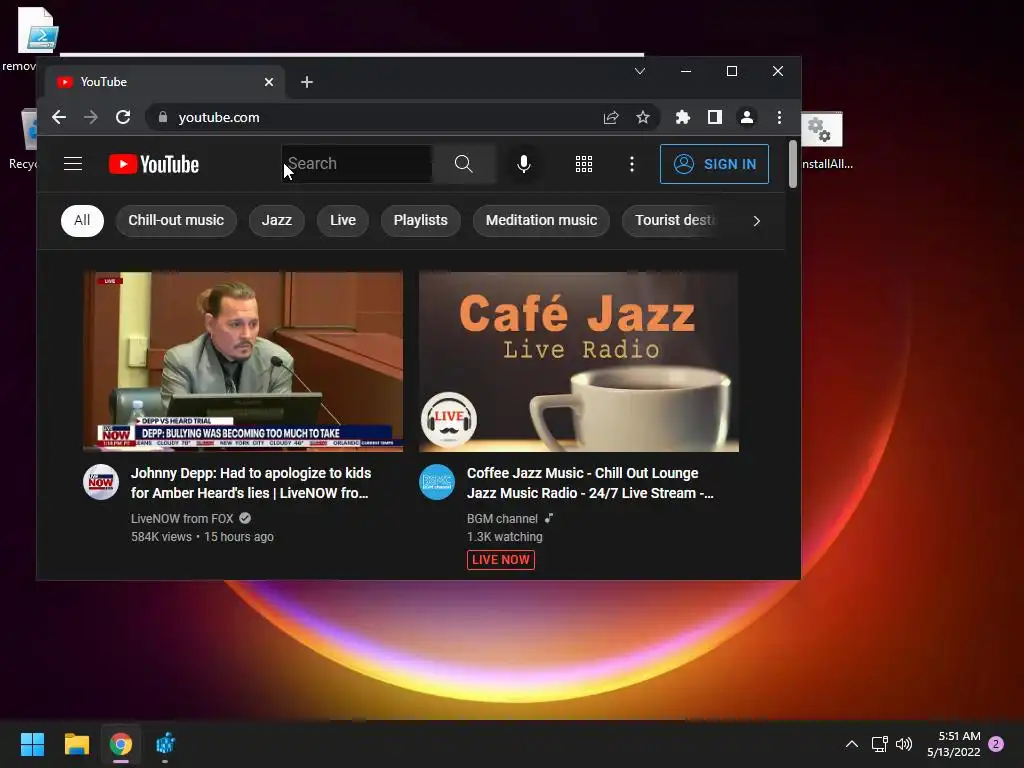Open BGM channel name link
The image size is (1024, 768).
[502, 519]
